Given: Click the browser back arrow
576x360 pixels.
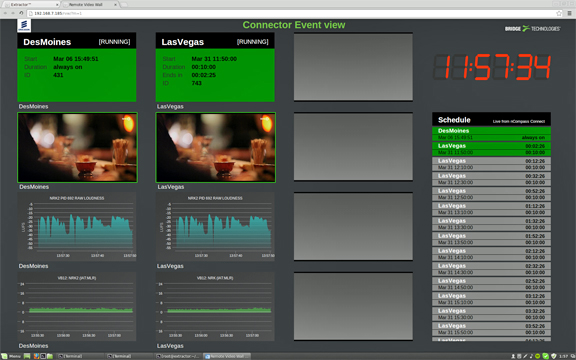Looking at the screenshot, I should [x=5, y=13].
